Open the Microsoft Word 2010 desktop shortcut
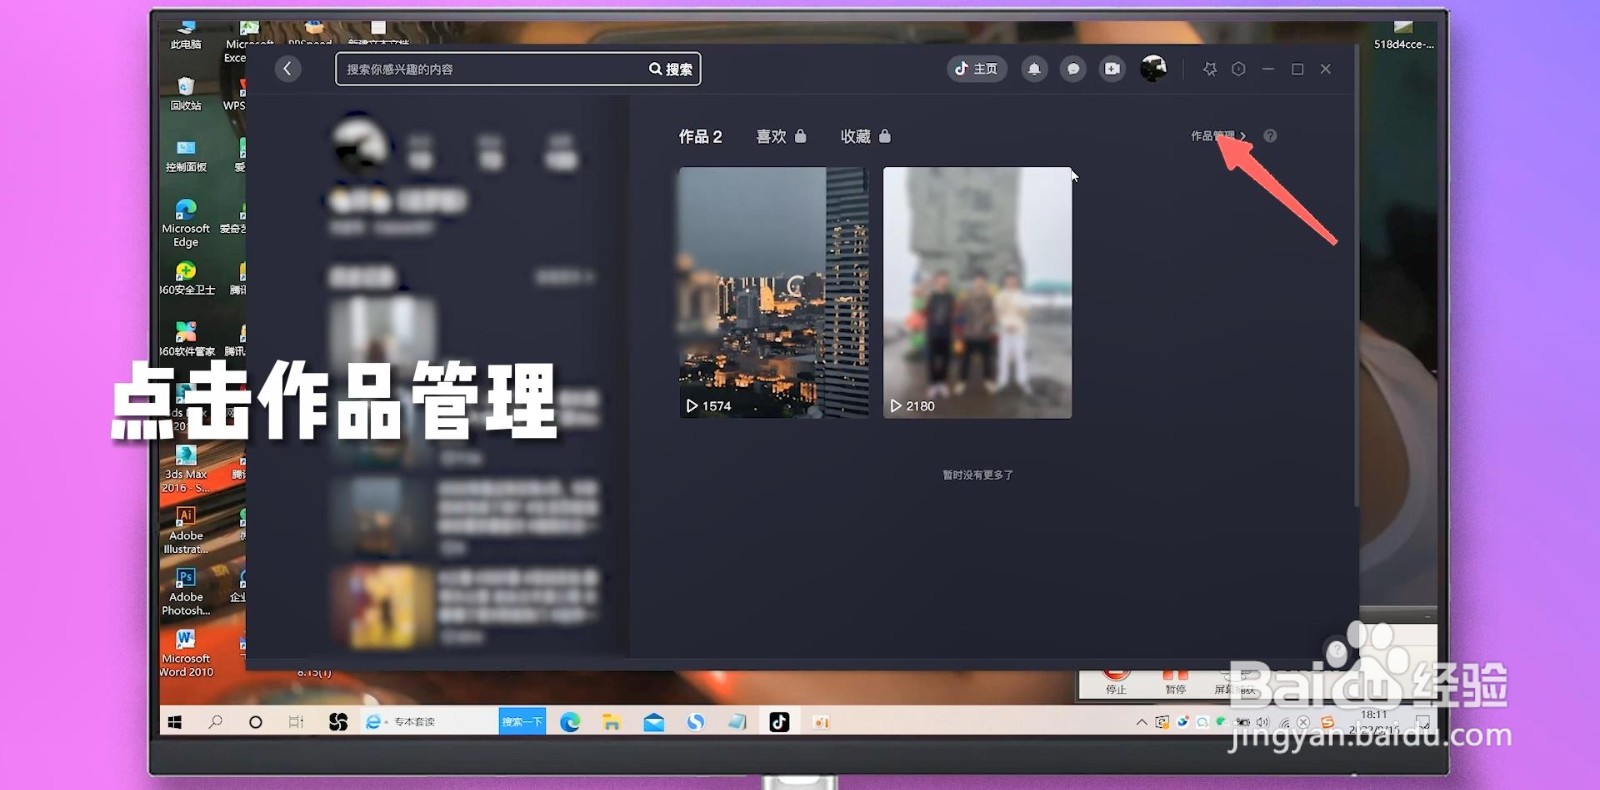Viewport: 1600px width, 790px height. click(x=186, y=653)
